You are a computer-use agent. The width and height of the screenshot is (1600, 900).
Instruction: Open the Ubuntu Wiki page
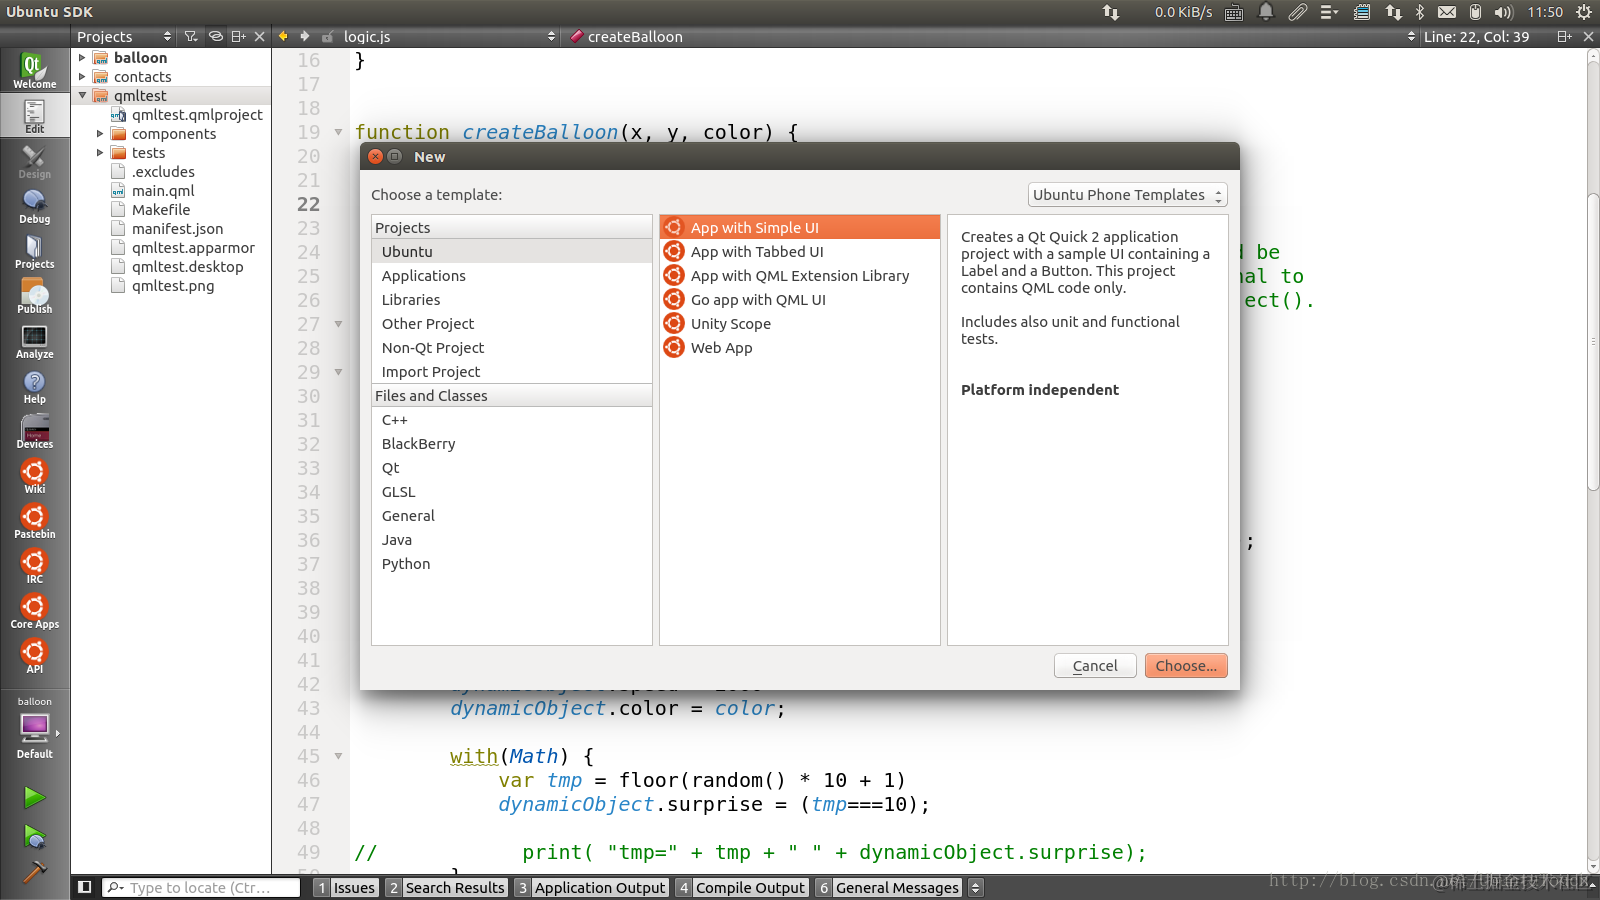point(34,476)
